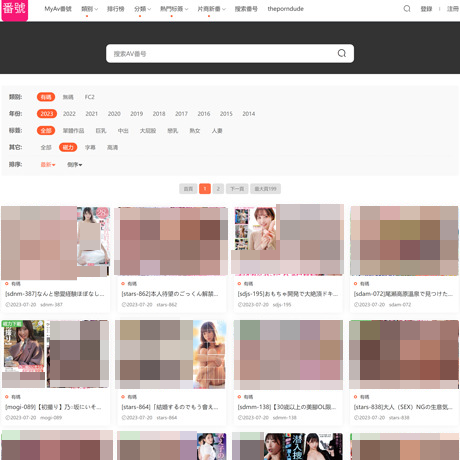Click the orange dot icon above mogi-089
460x460 pixels.
click(7, 397)
